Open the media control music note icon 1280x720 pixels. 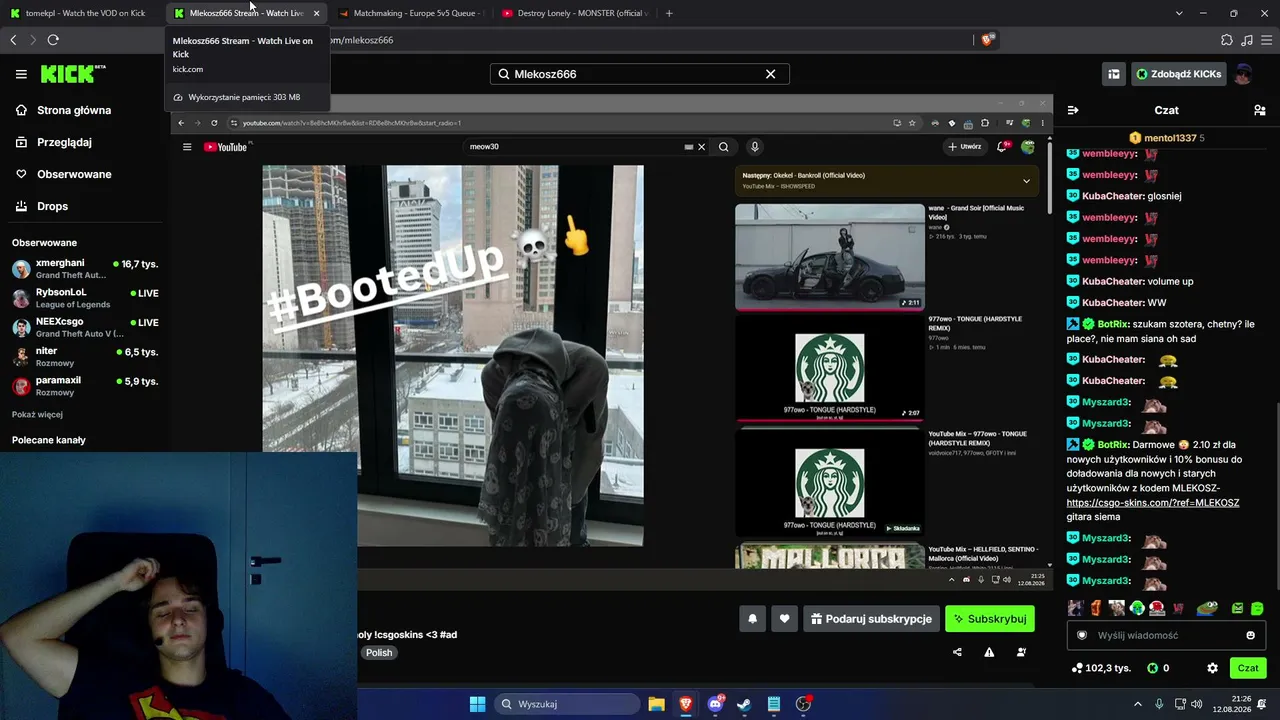(x=1246, y=40)
